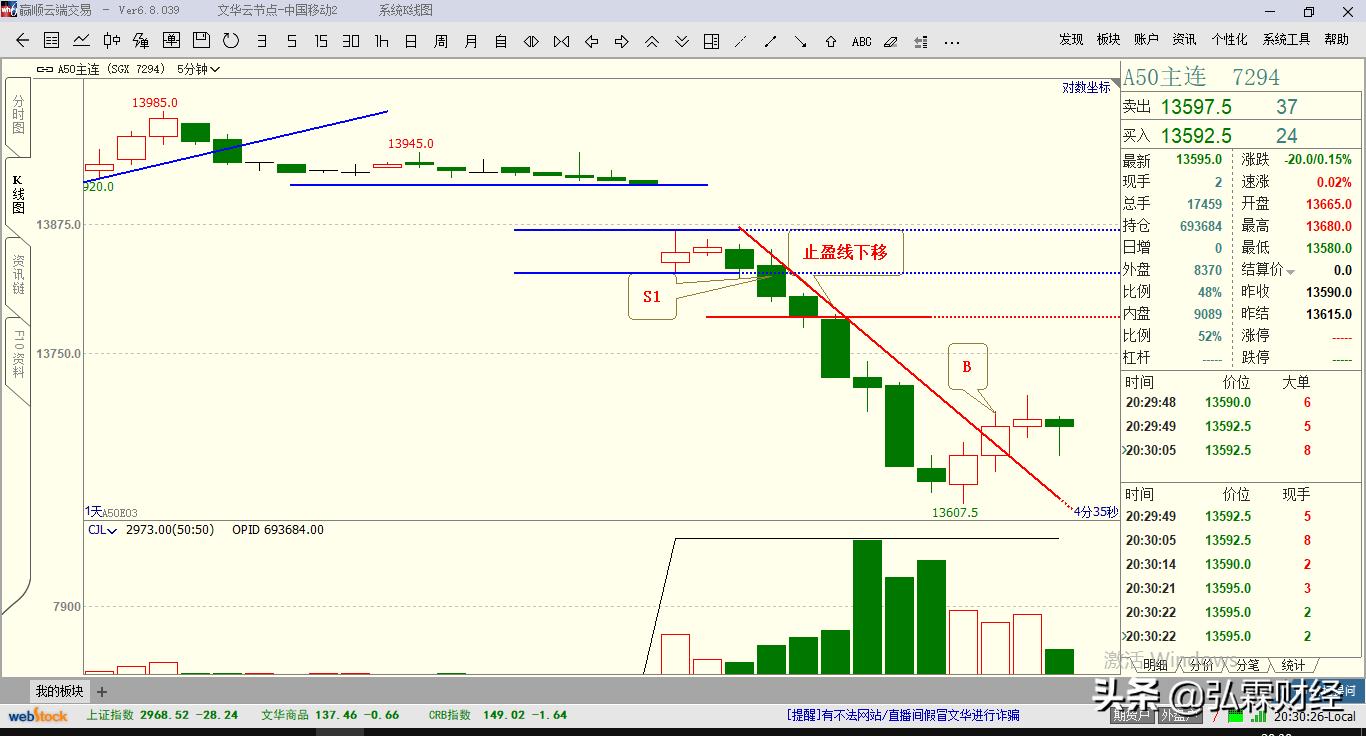The height and width of the screenshot is (736, 1366).
Task: Open the 帮助 menu
Action: coord(1336,40)
